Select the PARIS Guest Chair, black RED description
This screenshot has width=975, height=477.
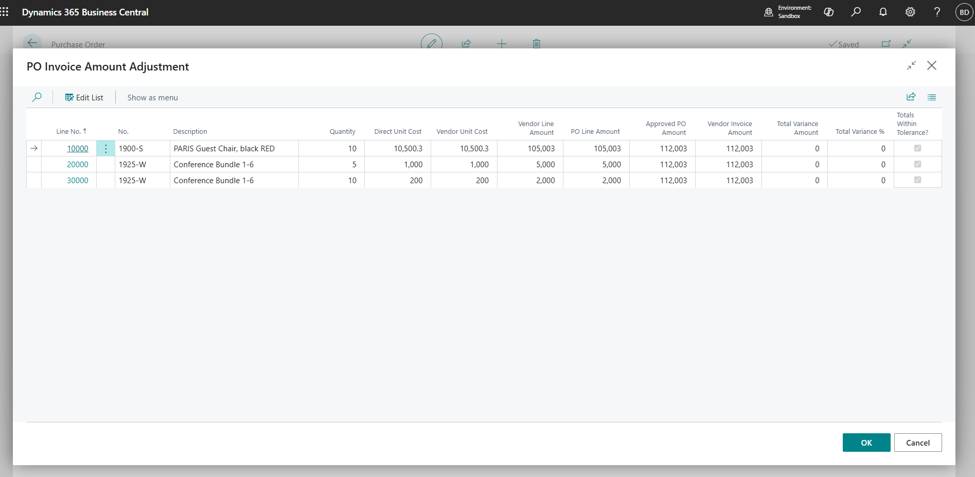point(234,149)
